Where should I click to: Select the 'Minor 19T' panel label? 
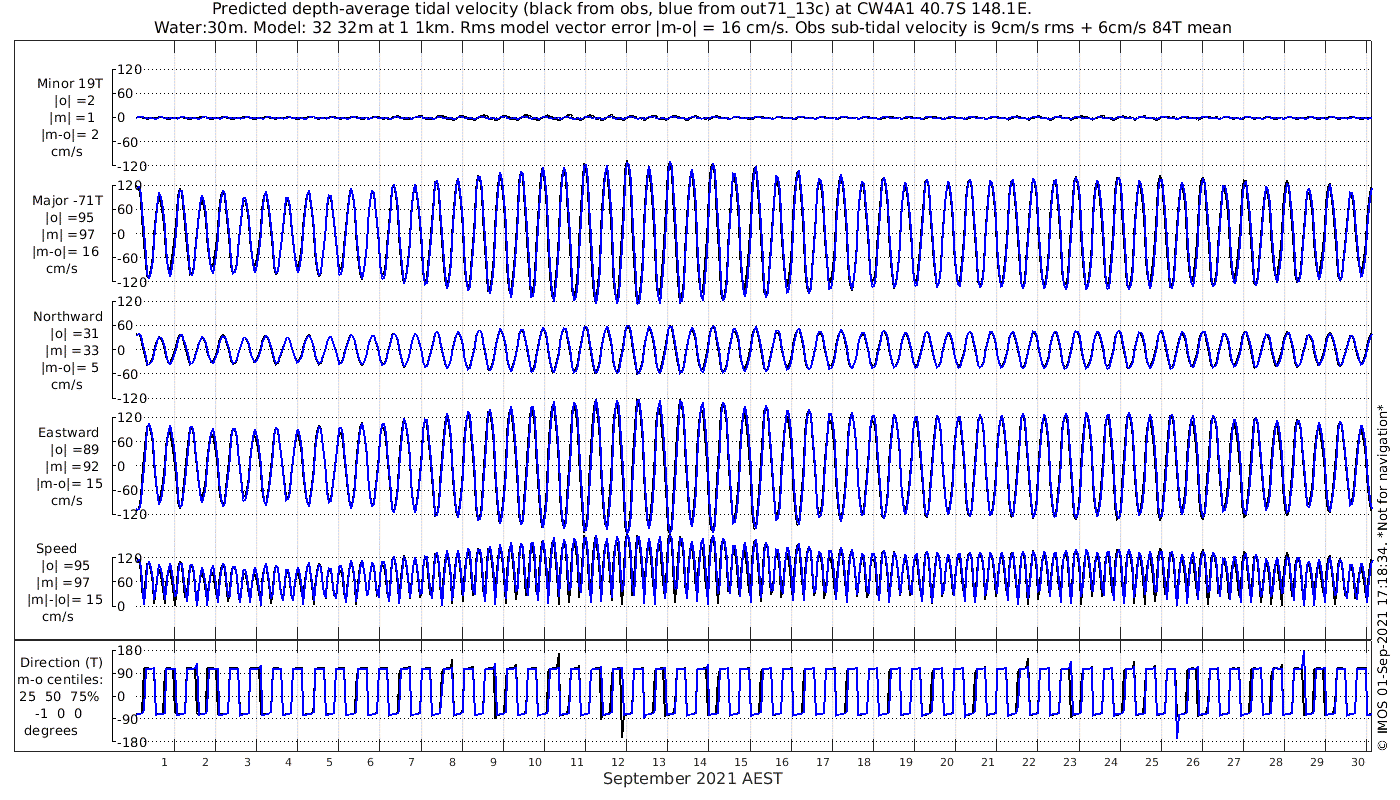69,84
